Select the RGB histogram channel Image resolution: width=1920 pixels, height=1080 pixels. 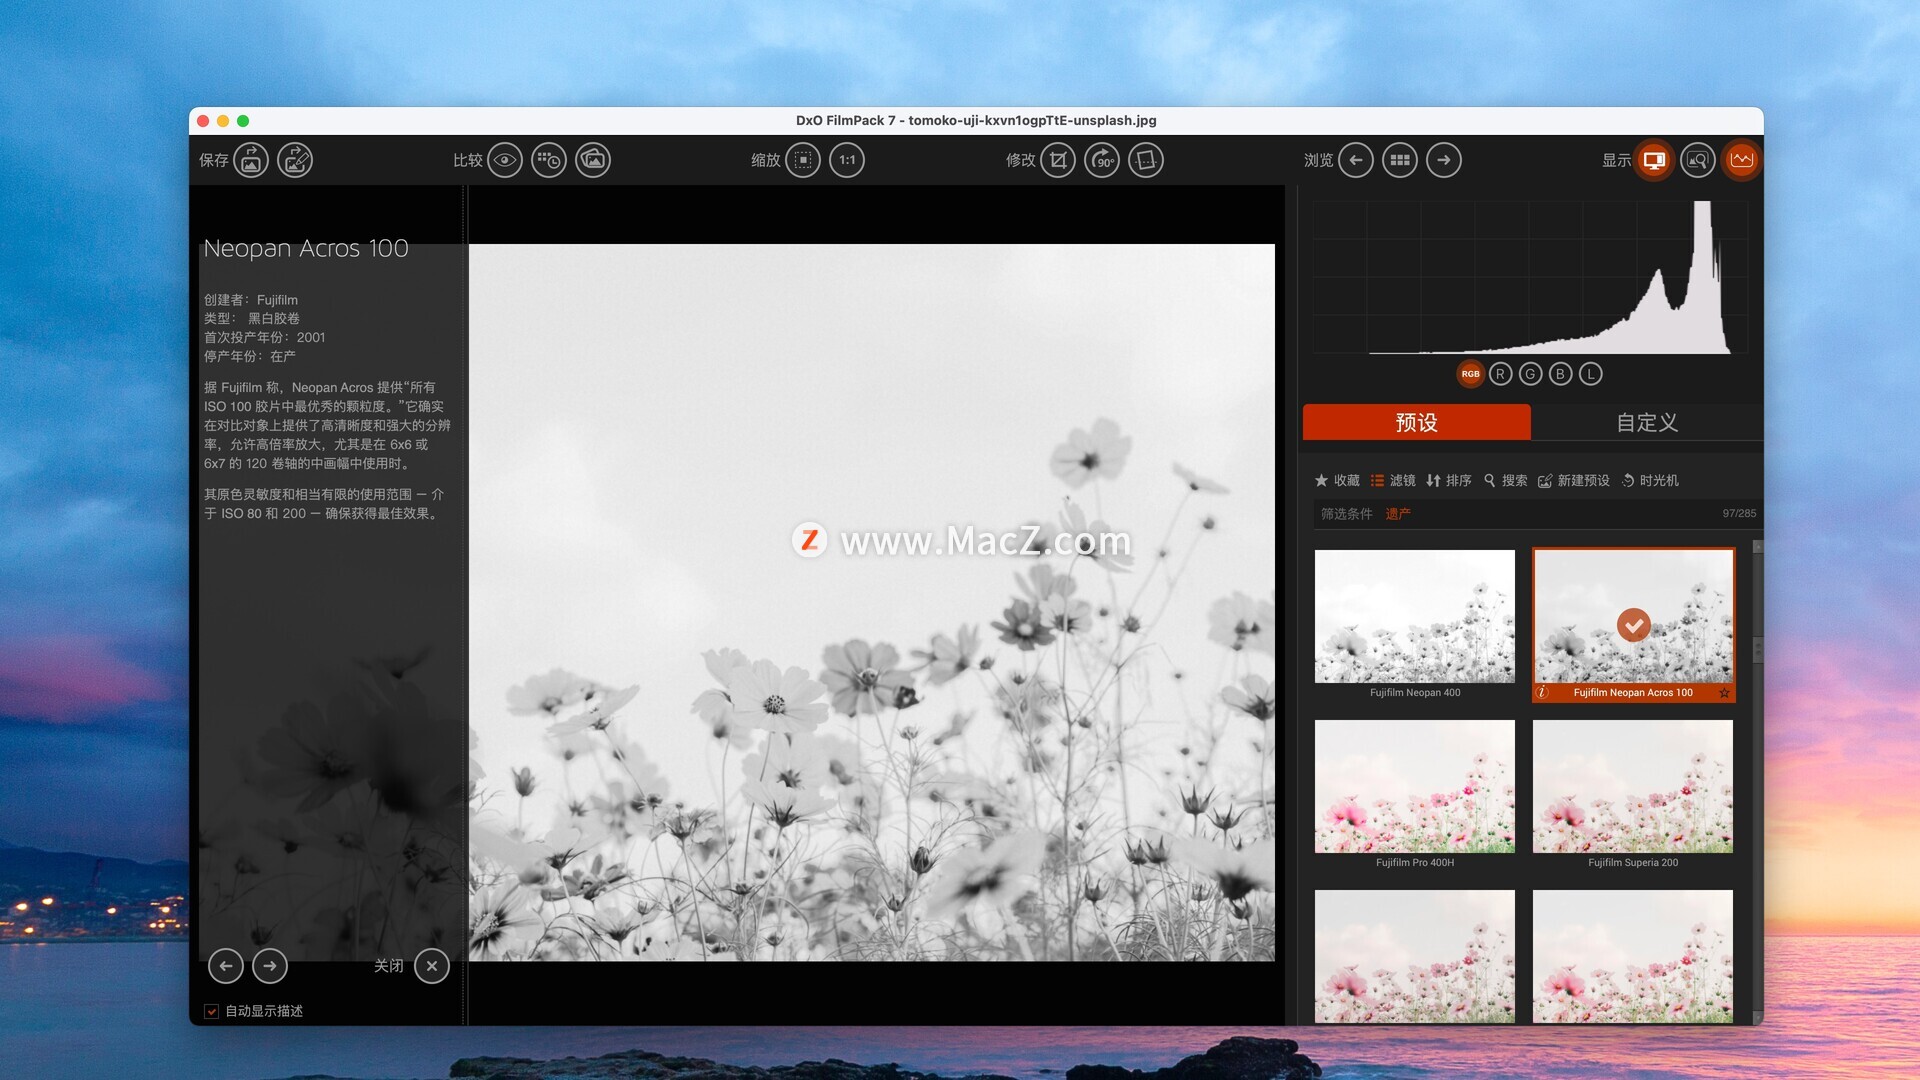(x=1470, y=374)
